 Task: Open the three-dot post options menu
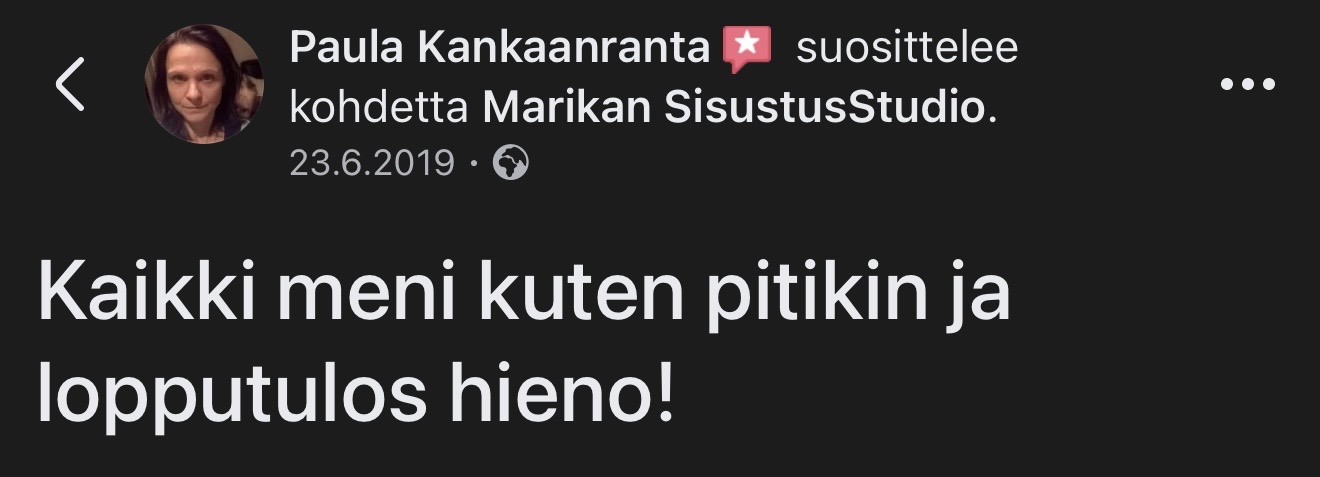[x=1249, y=86]
